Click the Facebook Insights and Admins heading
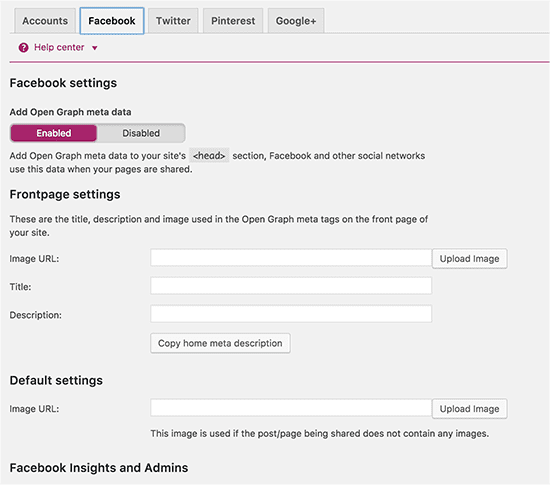550x485 pixels. pos(99,468)
